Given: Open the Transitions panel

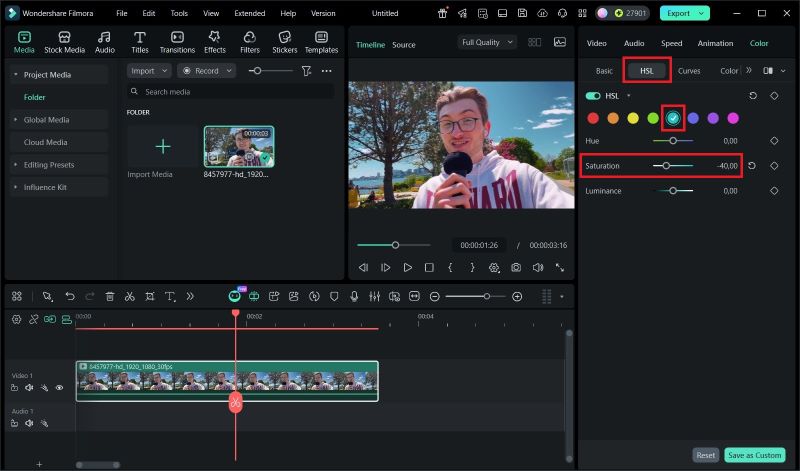Looking at the screenshot, I should tap(177, 42).
